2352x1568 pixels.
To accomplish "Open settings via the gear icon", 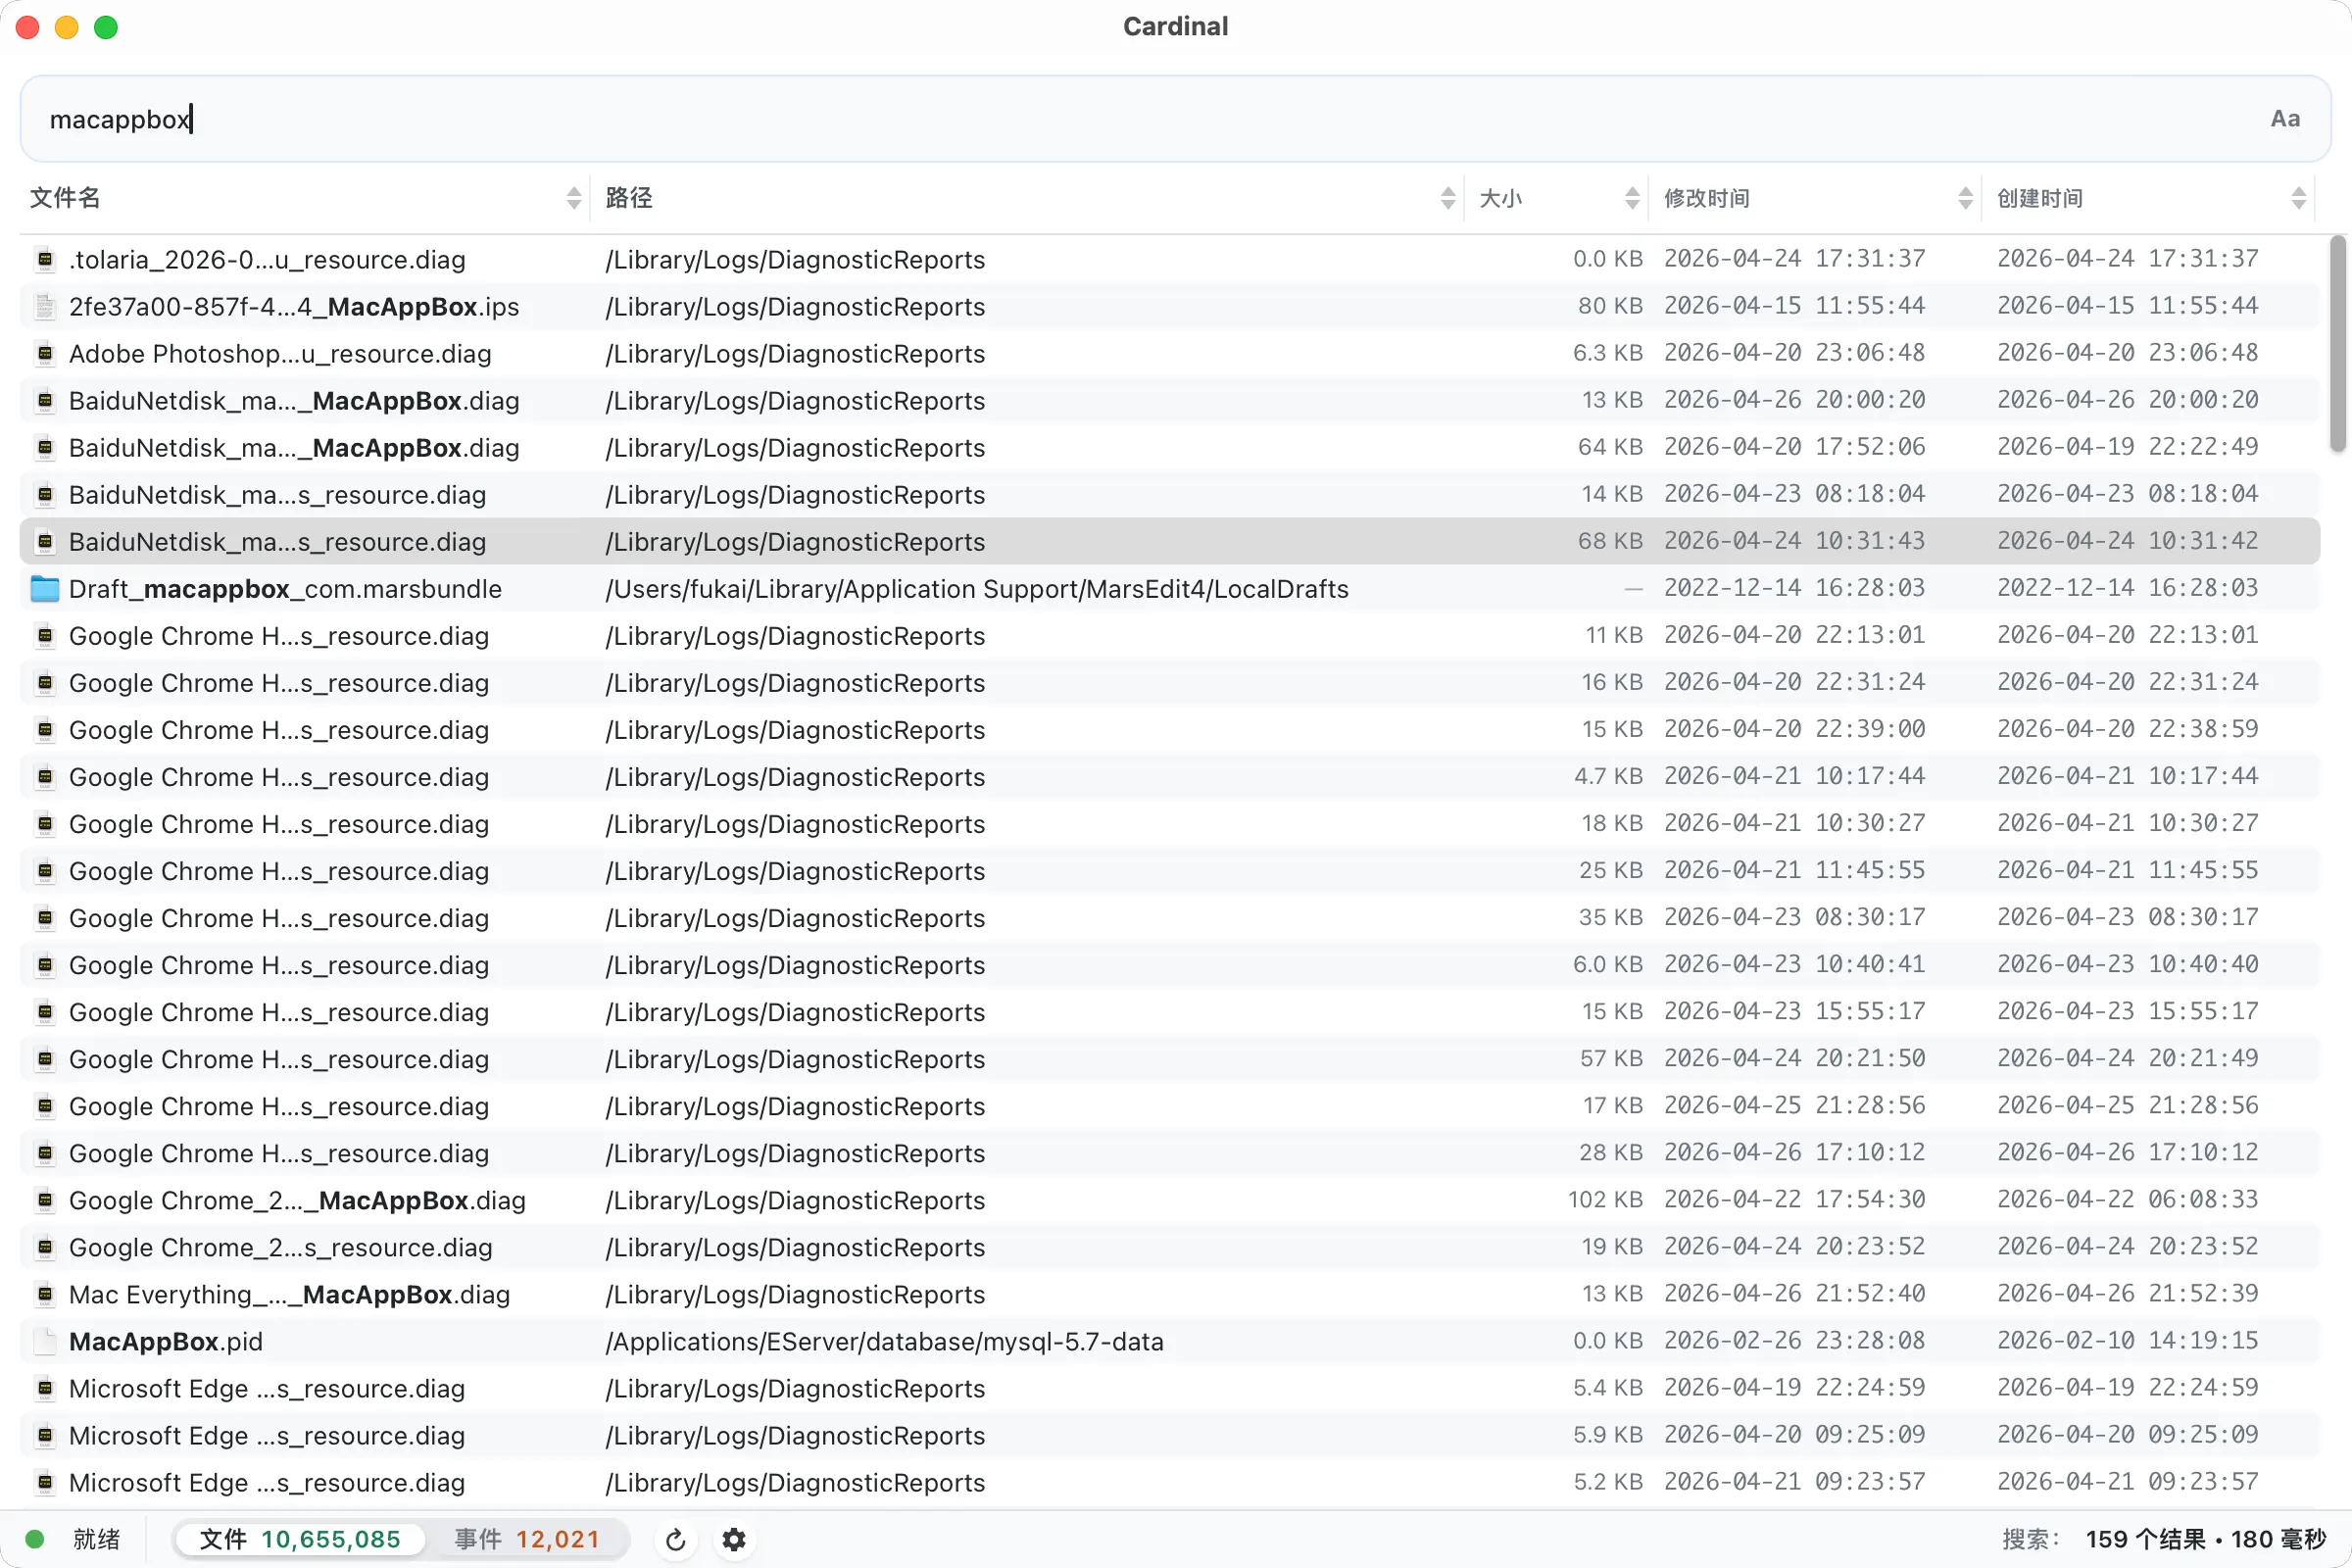I will click(x=734, y=1540).
